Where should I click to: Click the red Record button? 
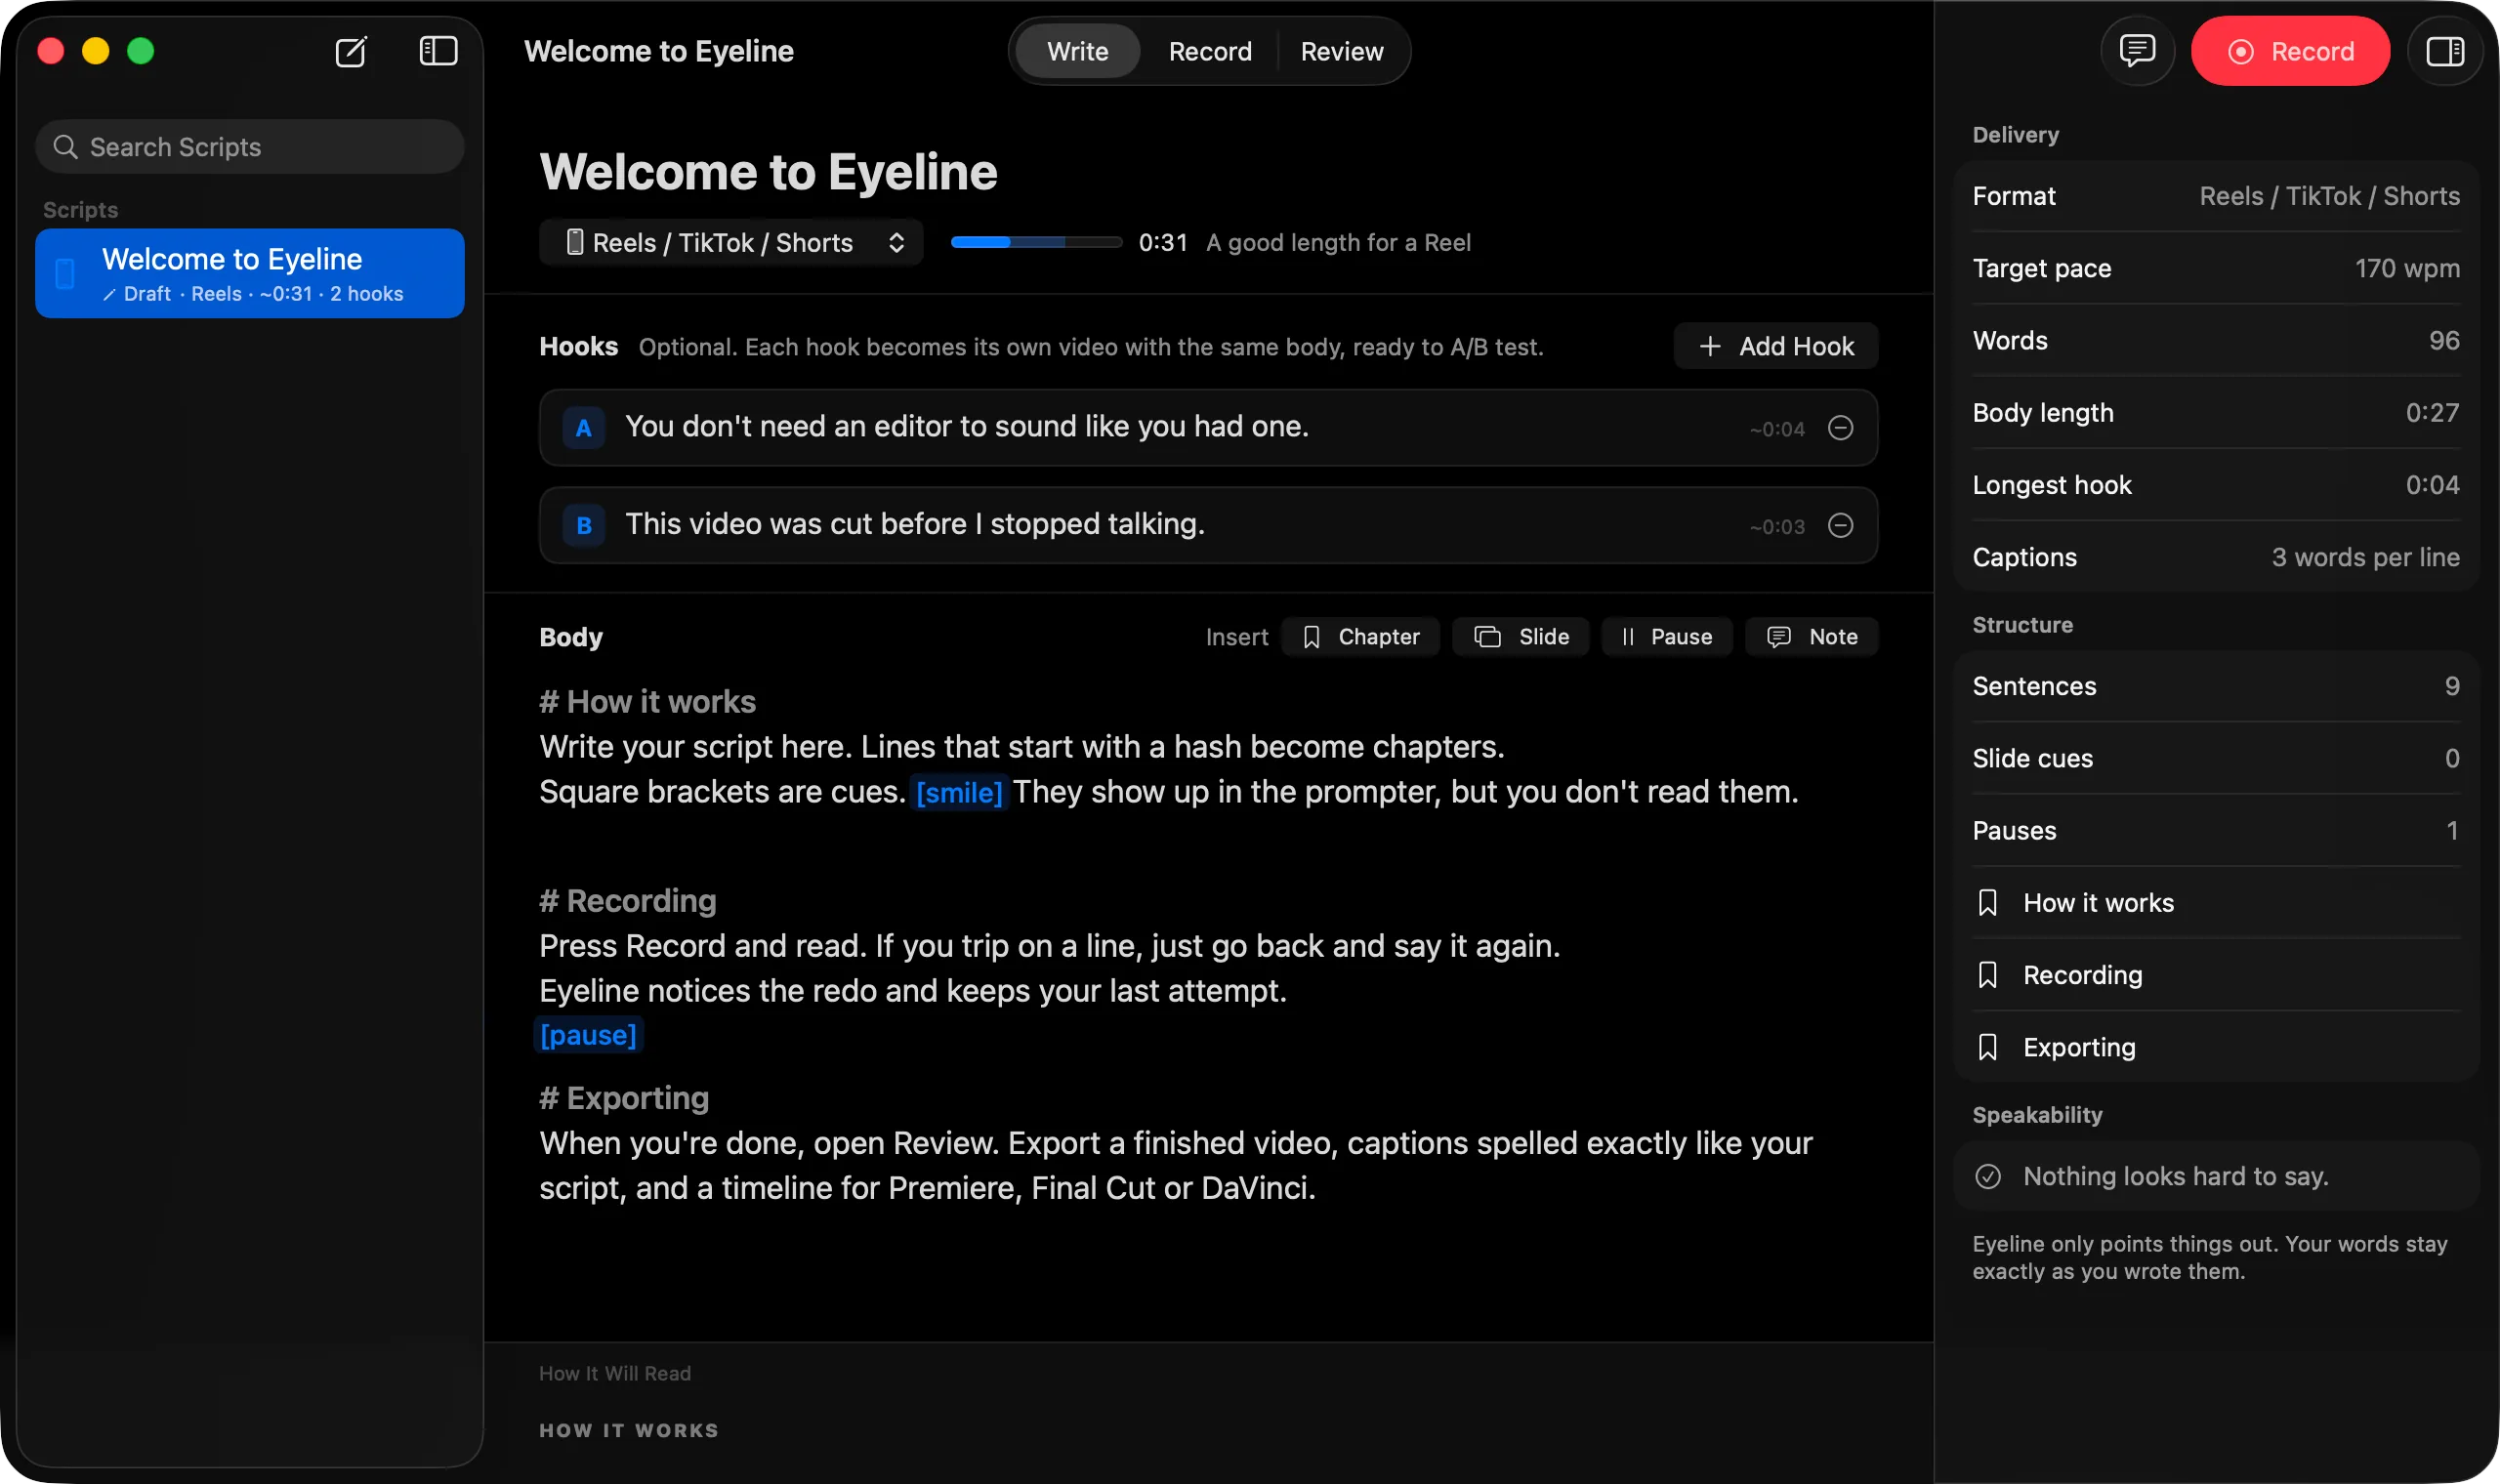coord(2290,51)
